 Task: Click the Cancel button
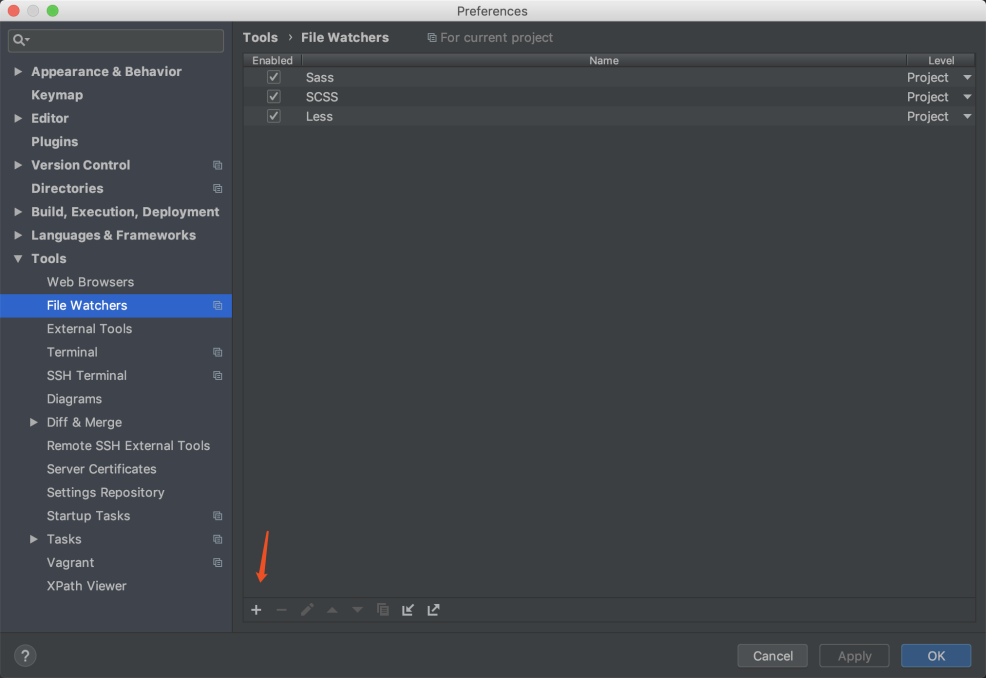coord(772,656)
